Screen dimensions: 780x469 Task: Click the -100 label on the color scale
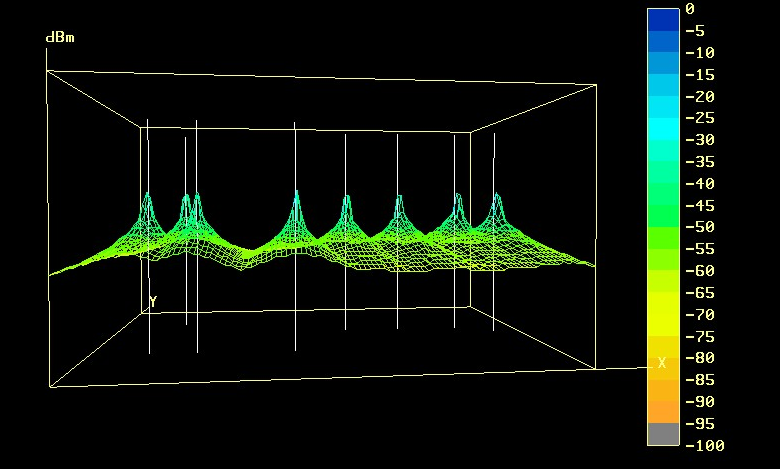704,445
